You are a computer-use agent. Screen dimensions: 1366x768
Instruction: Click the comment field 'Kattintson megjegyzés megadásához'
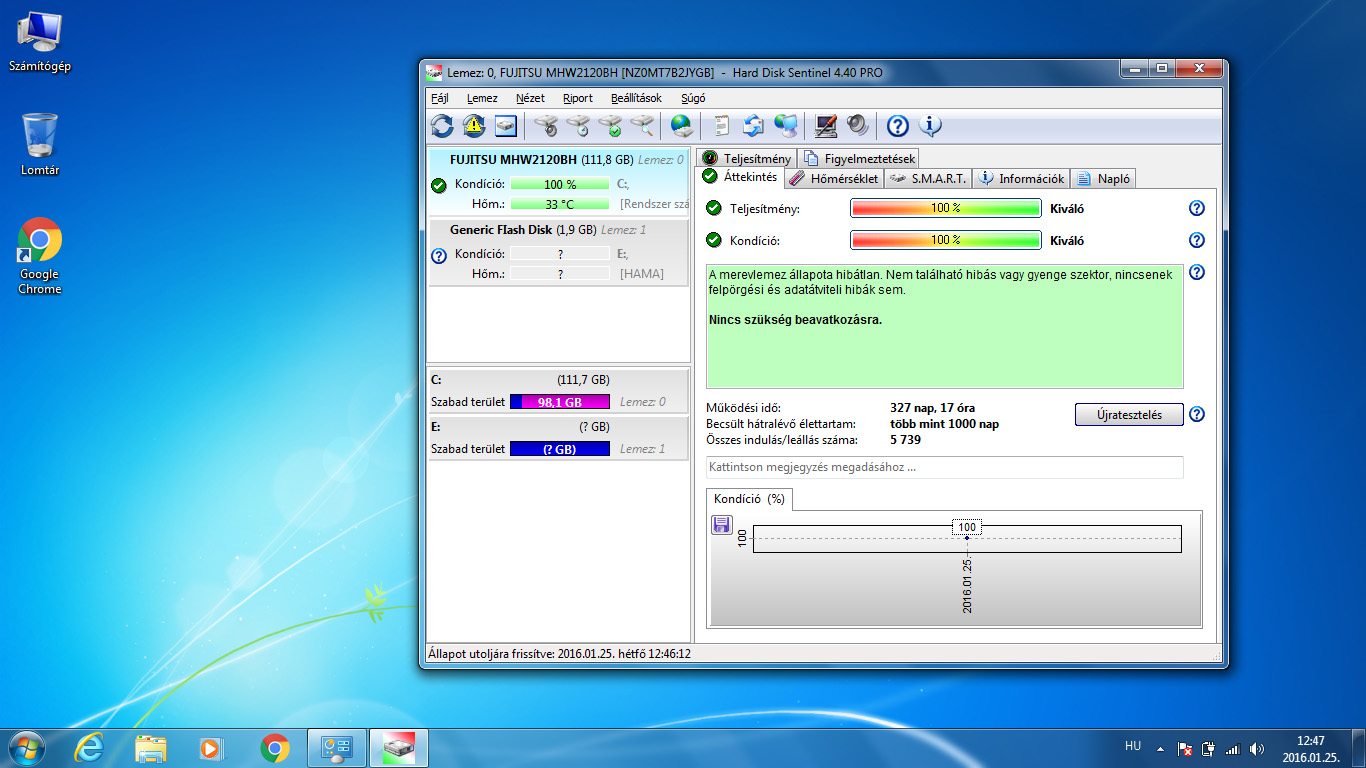(944, 467)
